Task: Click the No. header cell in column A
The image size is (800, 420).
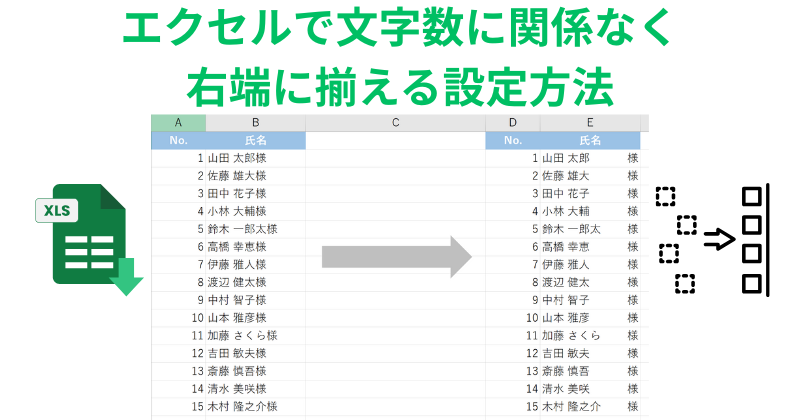Action: pos(178,141)
